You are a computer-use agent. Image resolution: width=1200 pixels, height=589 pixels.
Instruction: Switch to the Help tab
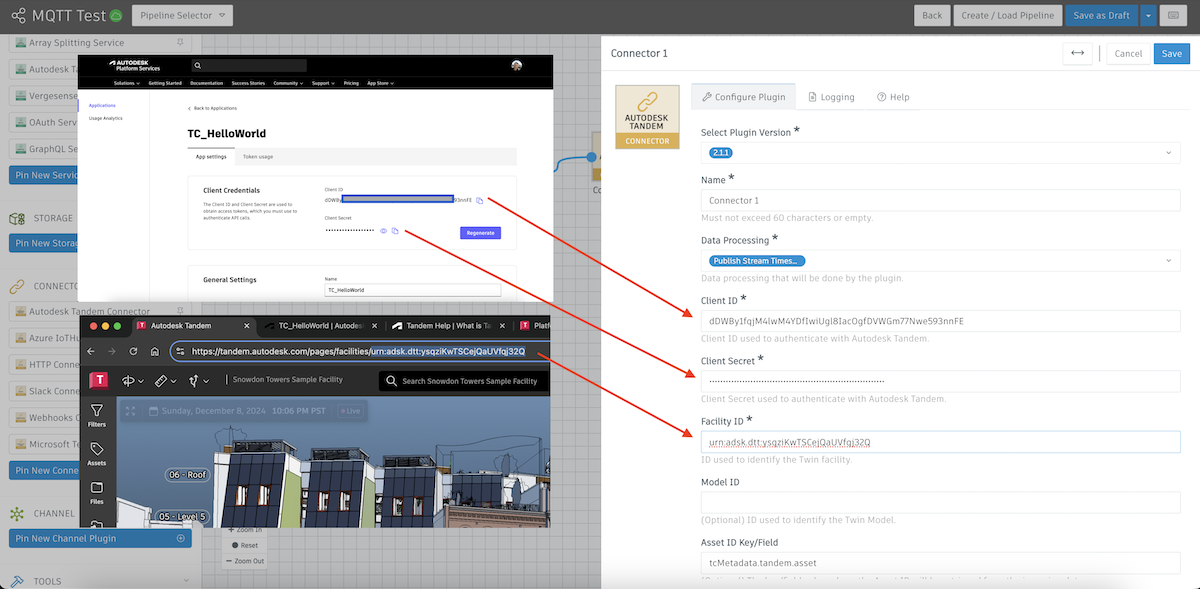893,97
